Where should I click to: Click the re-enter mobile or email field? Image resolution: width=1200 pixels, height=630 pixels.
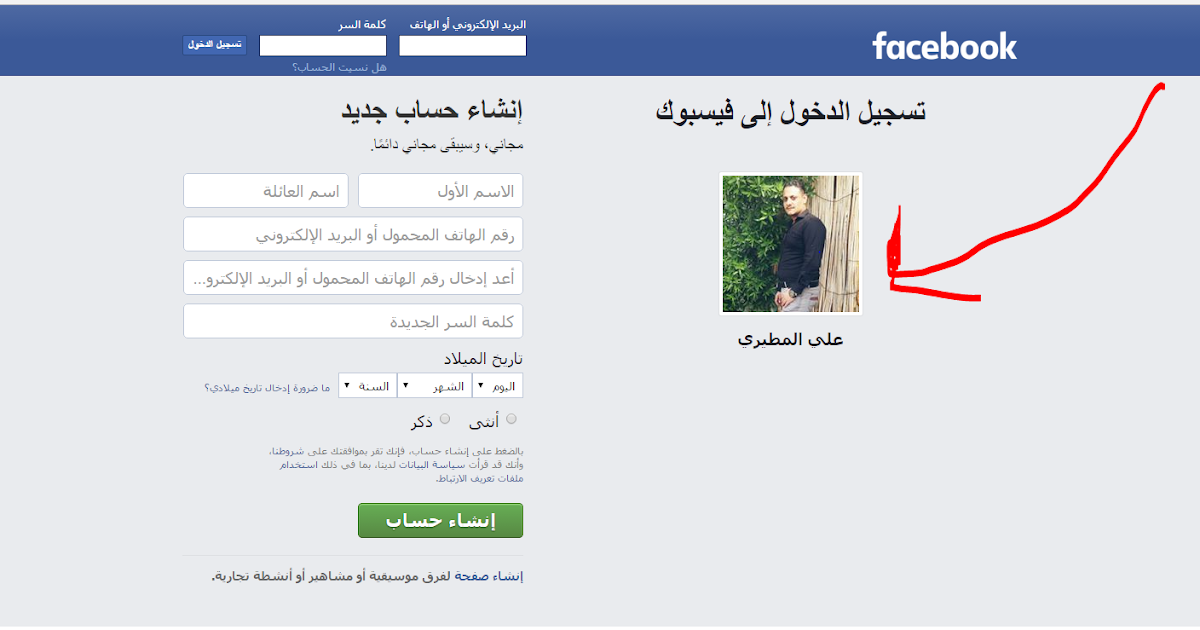(x=353, y=278)
